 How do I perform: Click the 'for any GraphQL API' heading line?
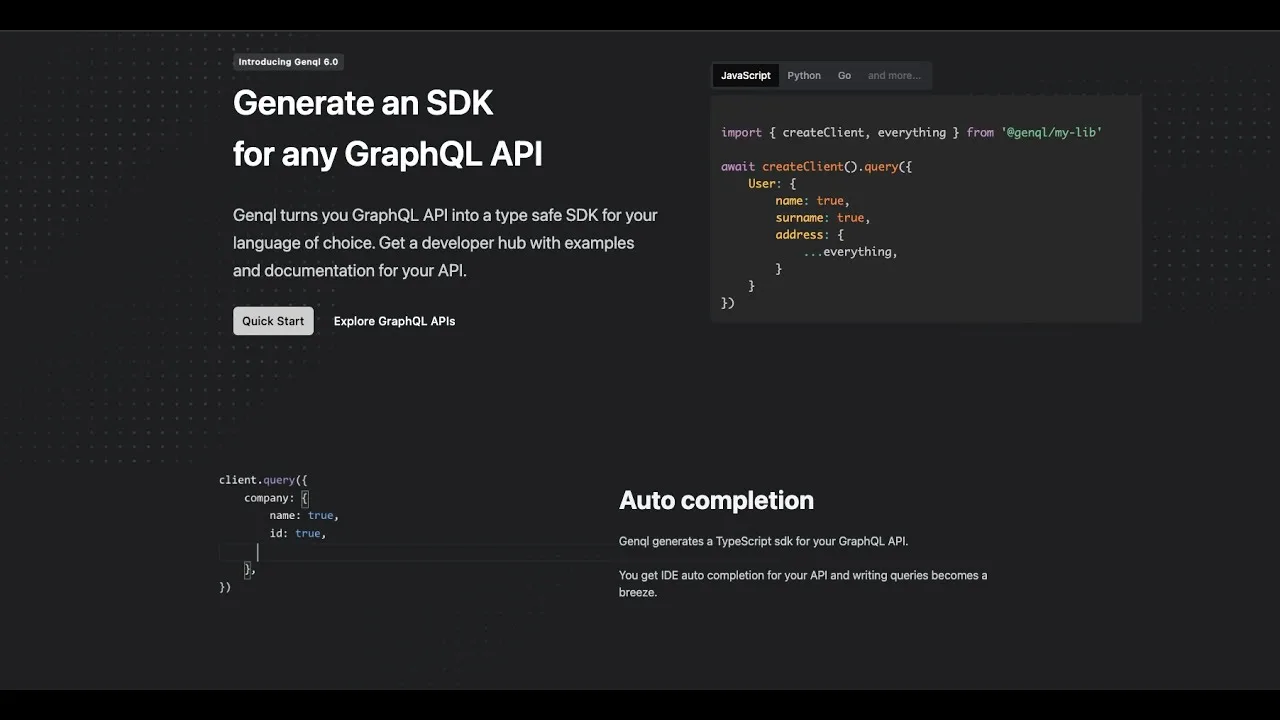pyautogui.click(x=388, y=154)
